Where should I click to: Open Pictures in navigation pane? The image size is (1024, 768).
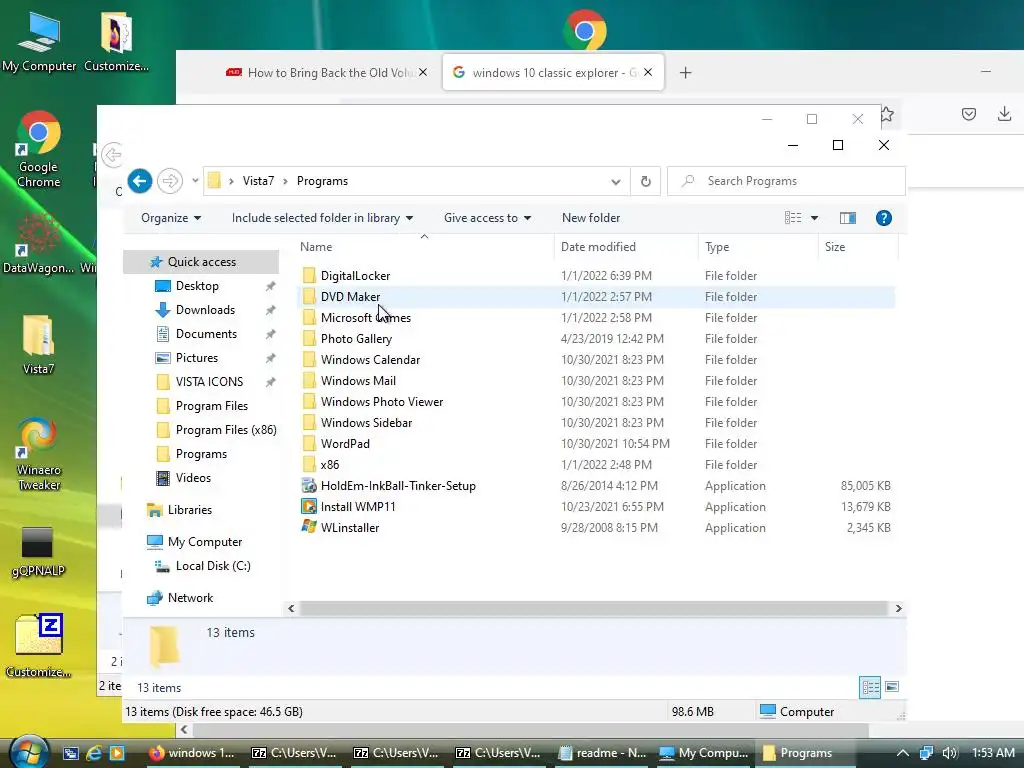pyautogui.click(x=196, y=358)
